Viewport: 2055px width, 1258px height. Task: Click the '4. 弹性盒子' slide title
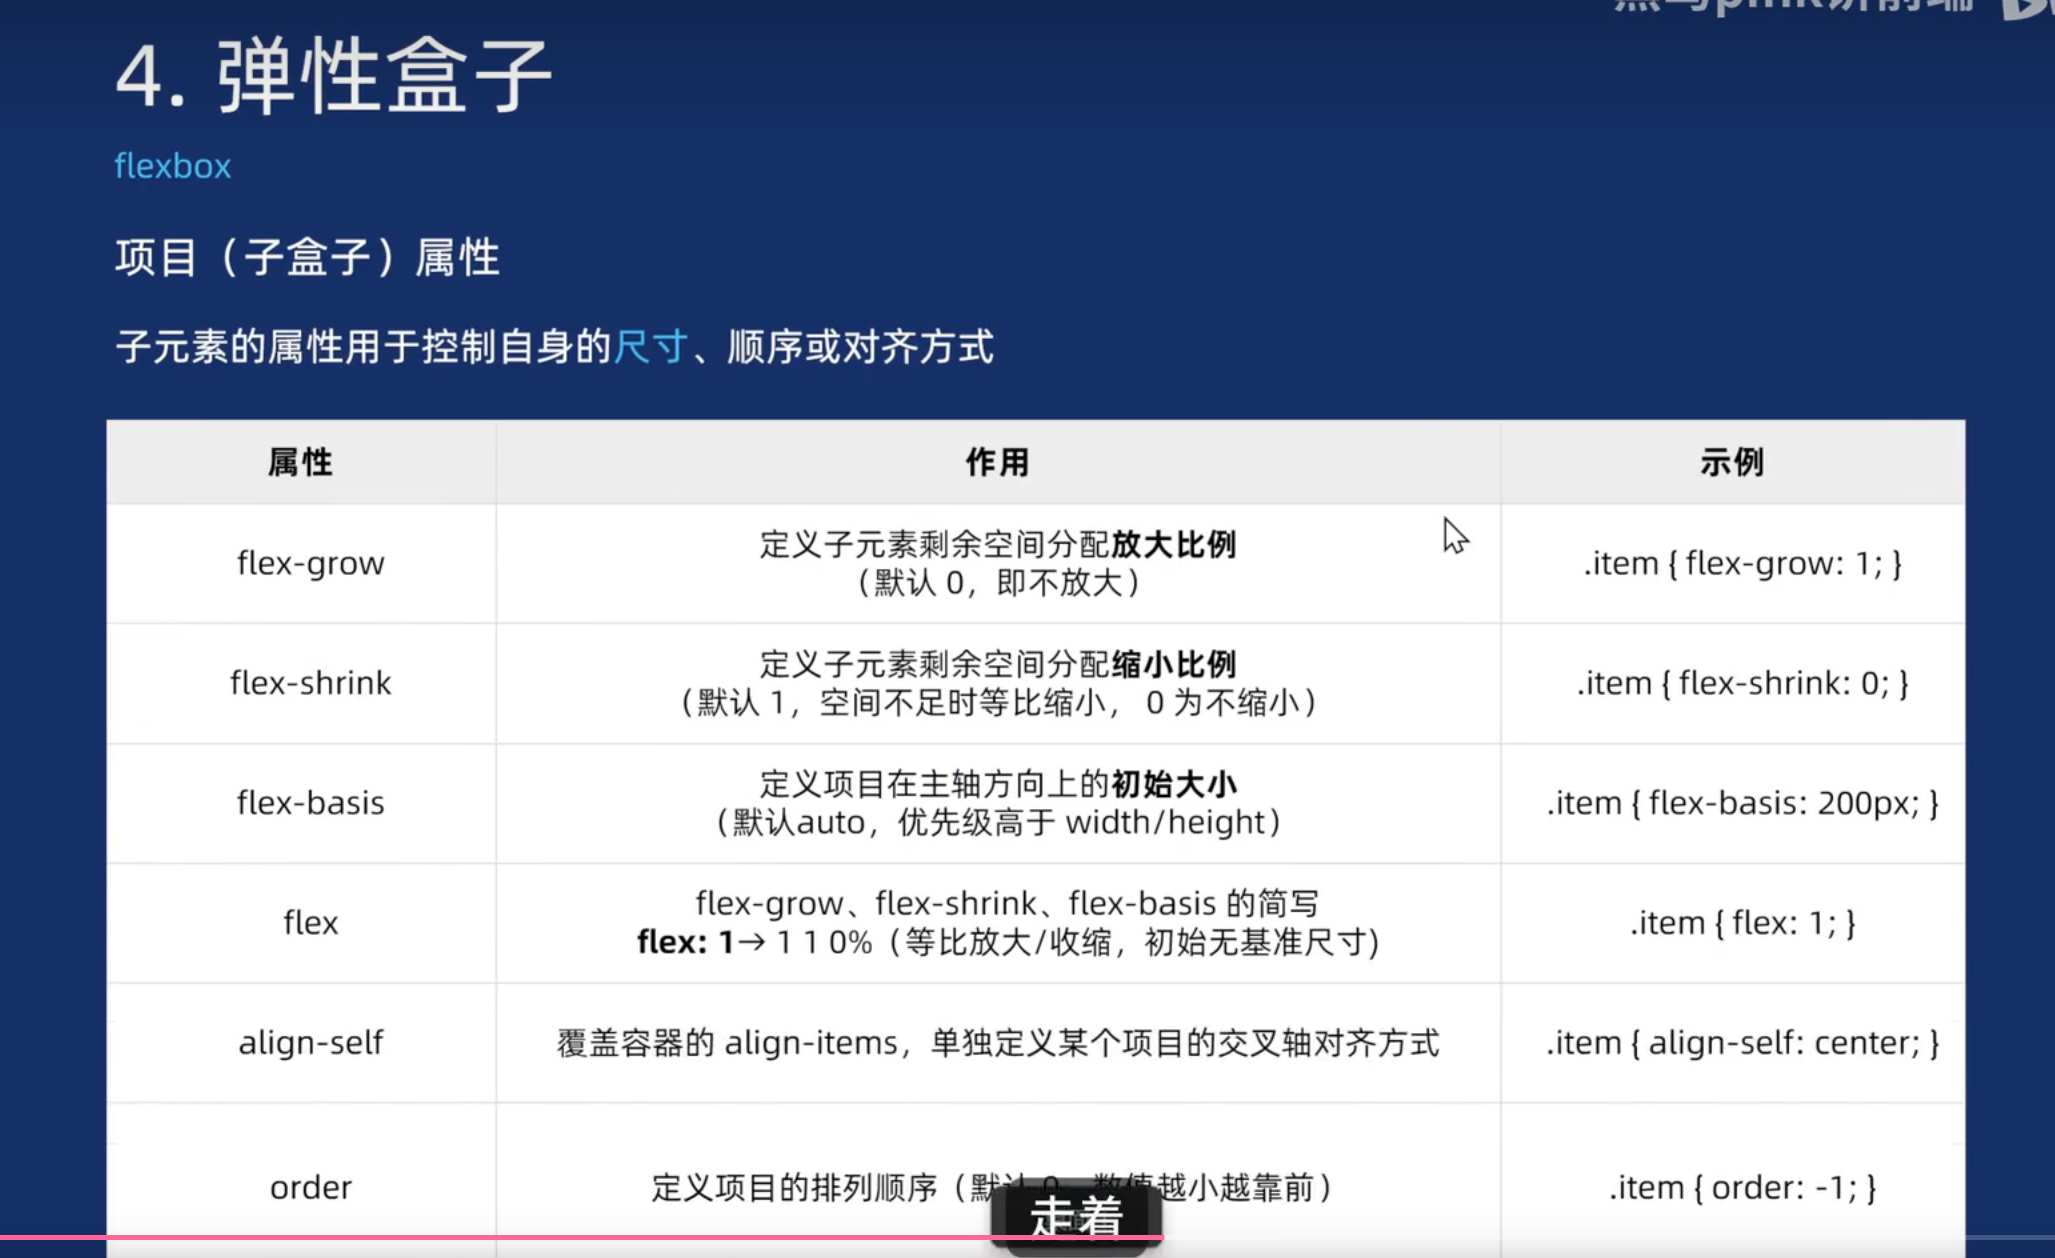click(333, 77)
